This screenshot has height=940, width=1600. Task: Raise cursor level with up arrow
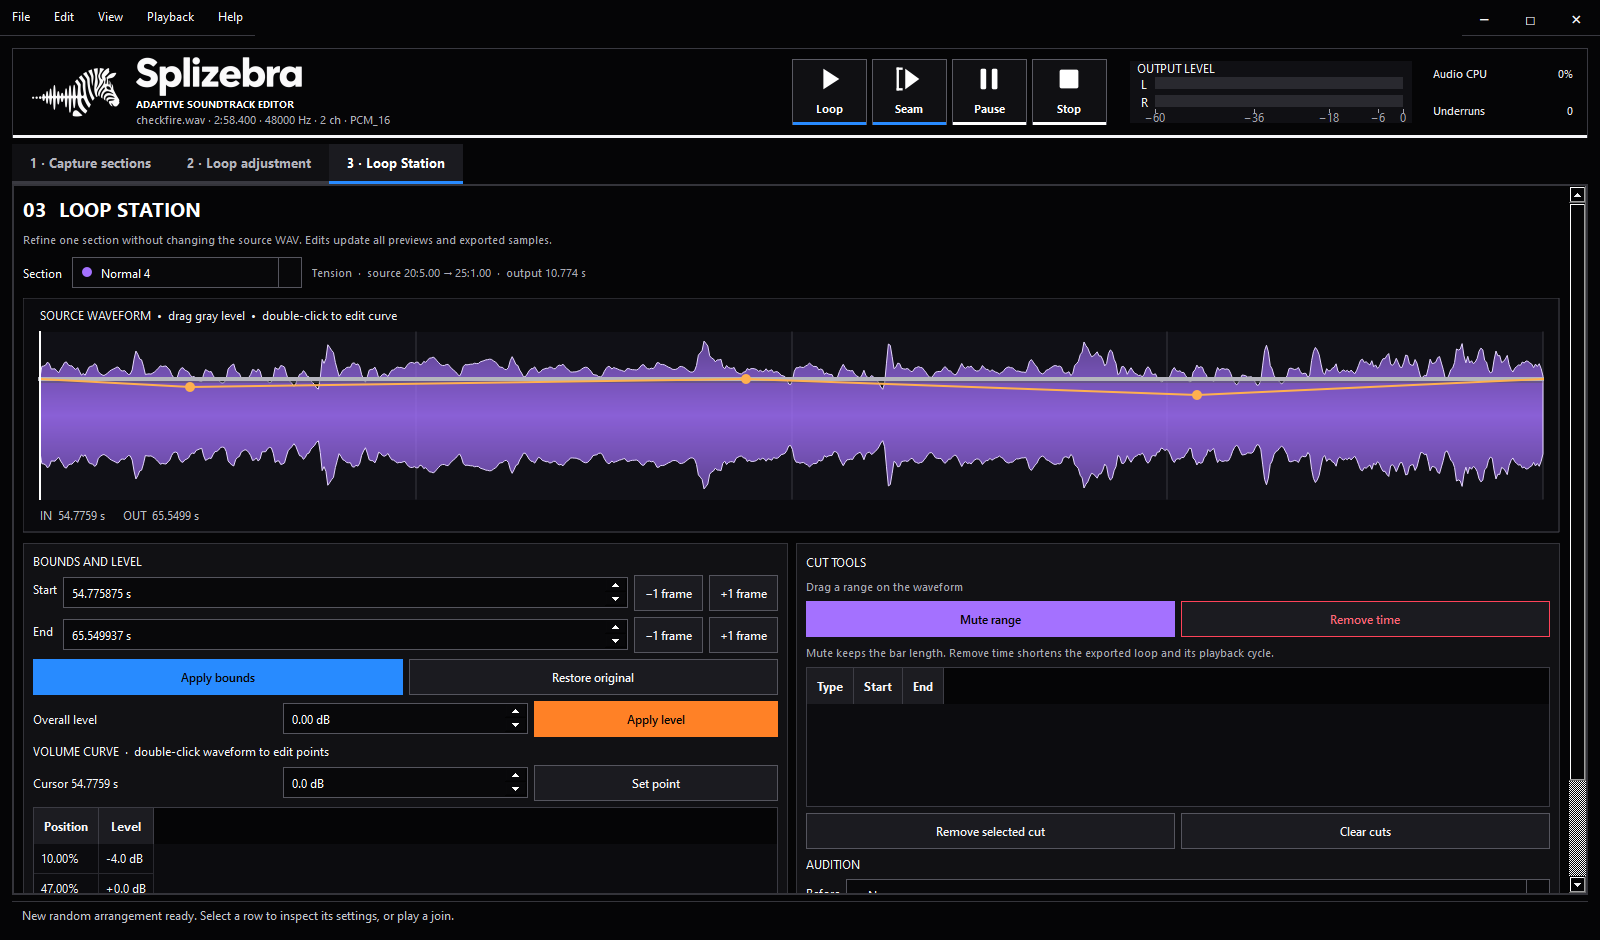(x=515, y=775)
